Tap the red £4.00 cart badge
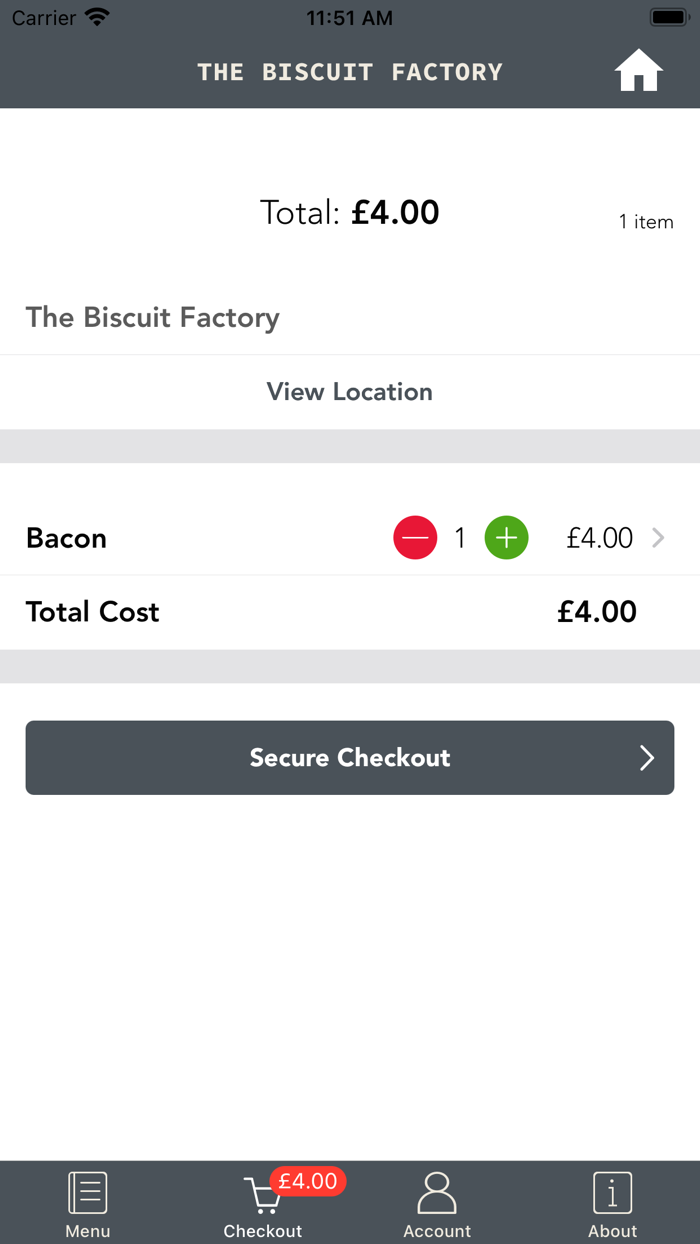This screenshot has width=700, height=1244. click(x=308, y=1181)
